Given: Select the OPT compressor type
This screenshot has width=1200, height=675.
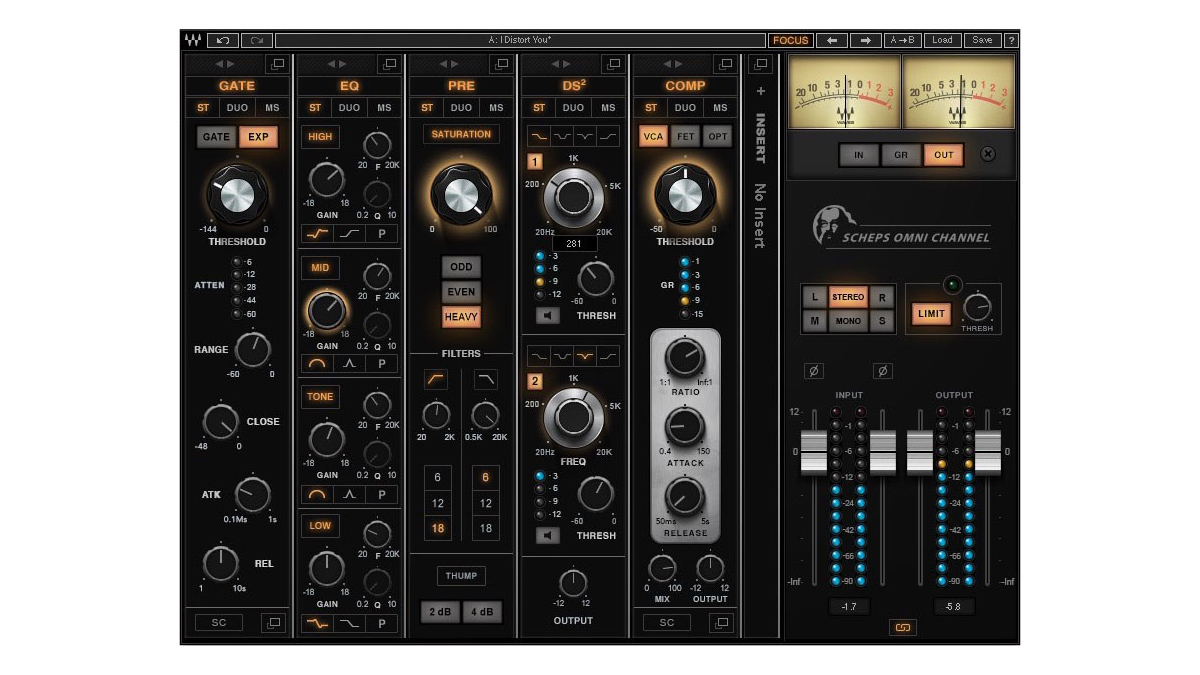Looking at the screenshot, I should pos(717,137).
